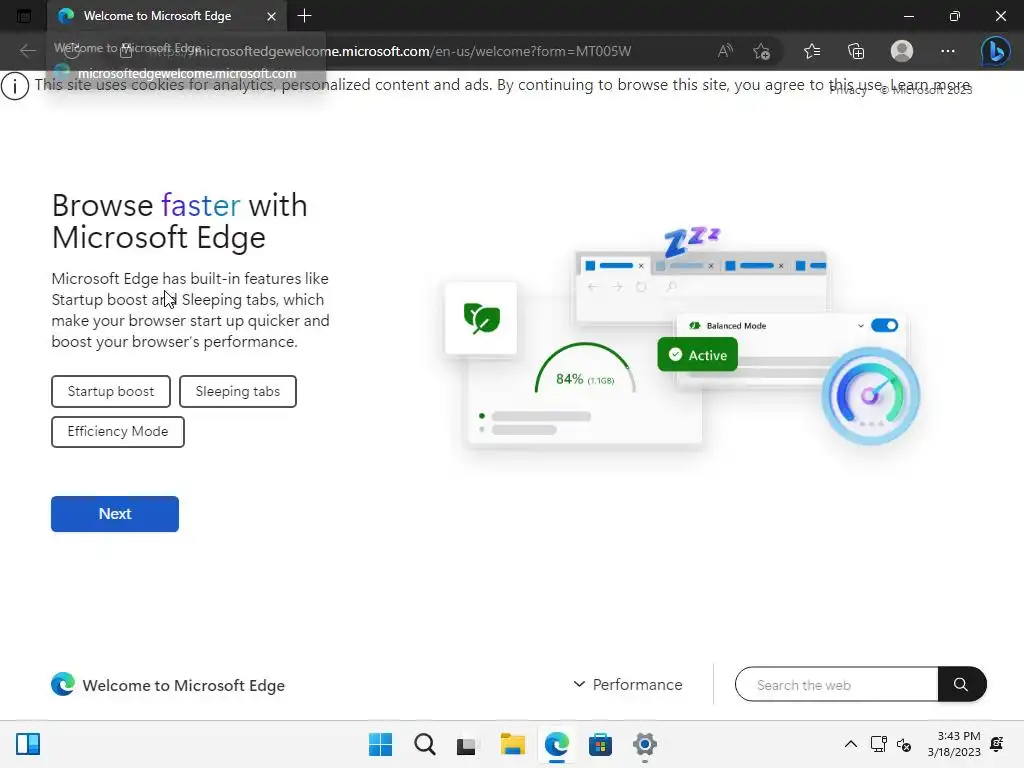Viewport: 1024px width, 768px height.
Task: Toggle the Read aloud icon
Action: click(x=725, y=51)
